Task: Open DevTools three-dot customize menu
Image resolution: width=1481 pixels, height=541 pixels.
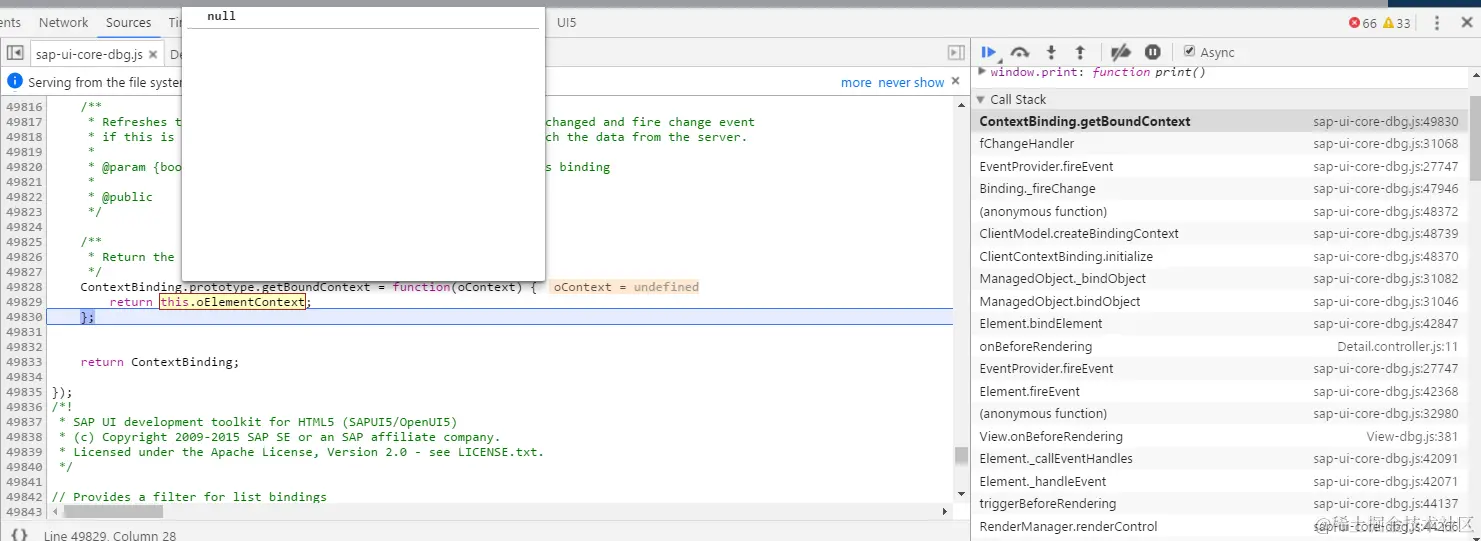Action: coord(1437,22)
